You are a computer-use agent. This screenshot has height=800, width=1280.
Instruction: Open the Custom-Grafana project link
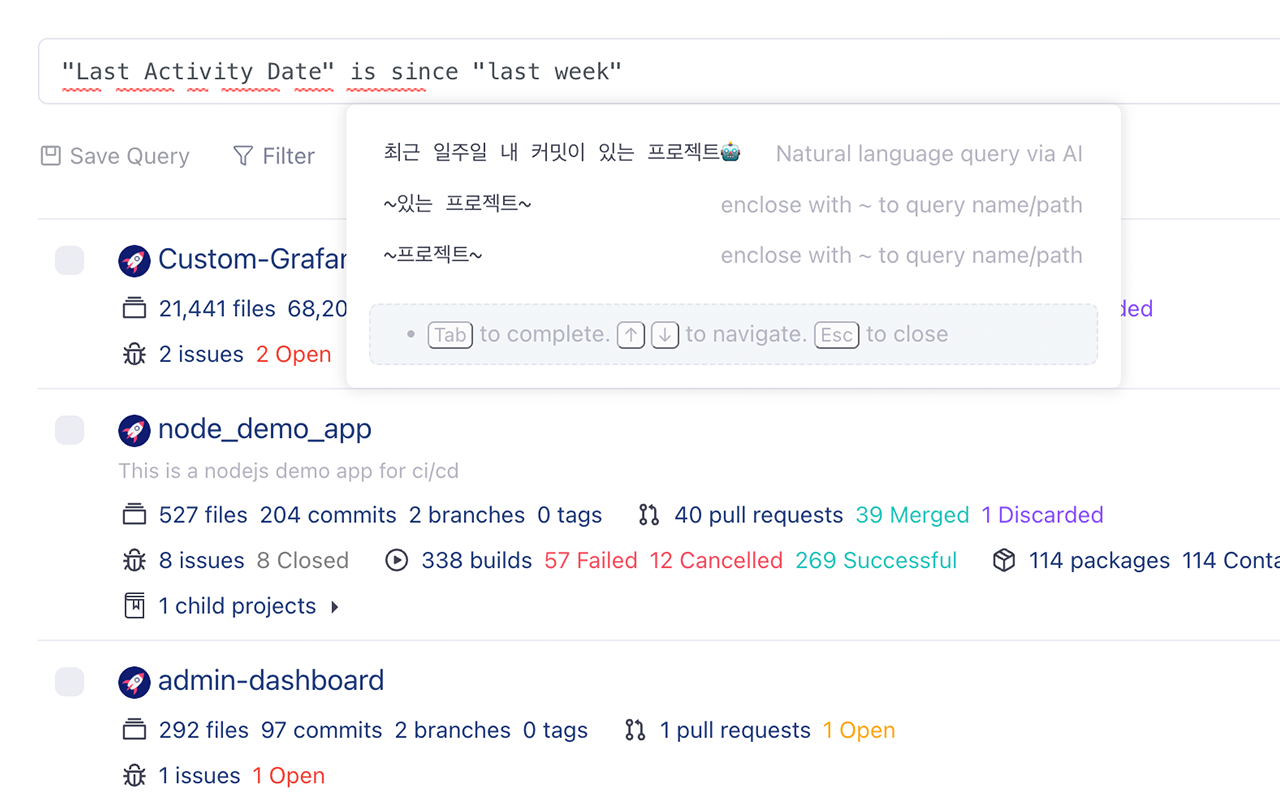(252, 259)
